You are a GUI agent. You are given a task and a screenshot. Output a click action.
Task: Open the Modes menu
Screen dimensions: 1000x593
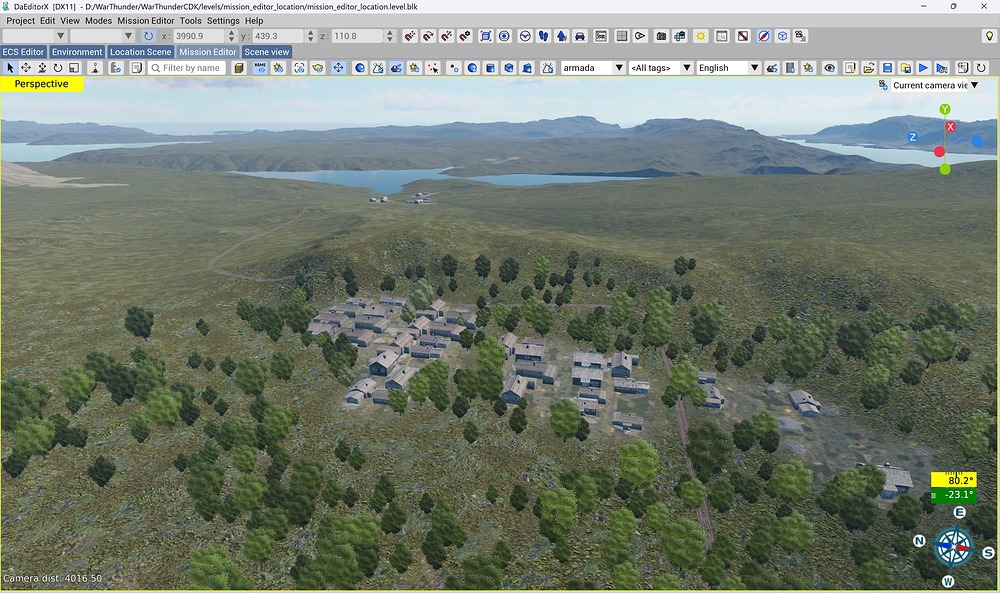[98, 20]
